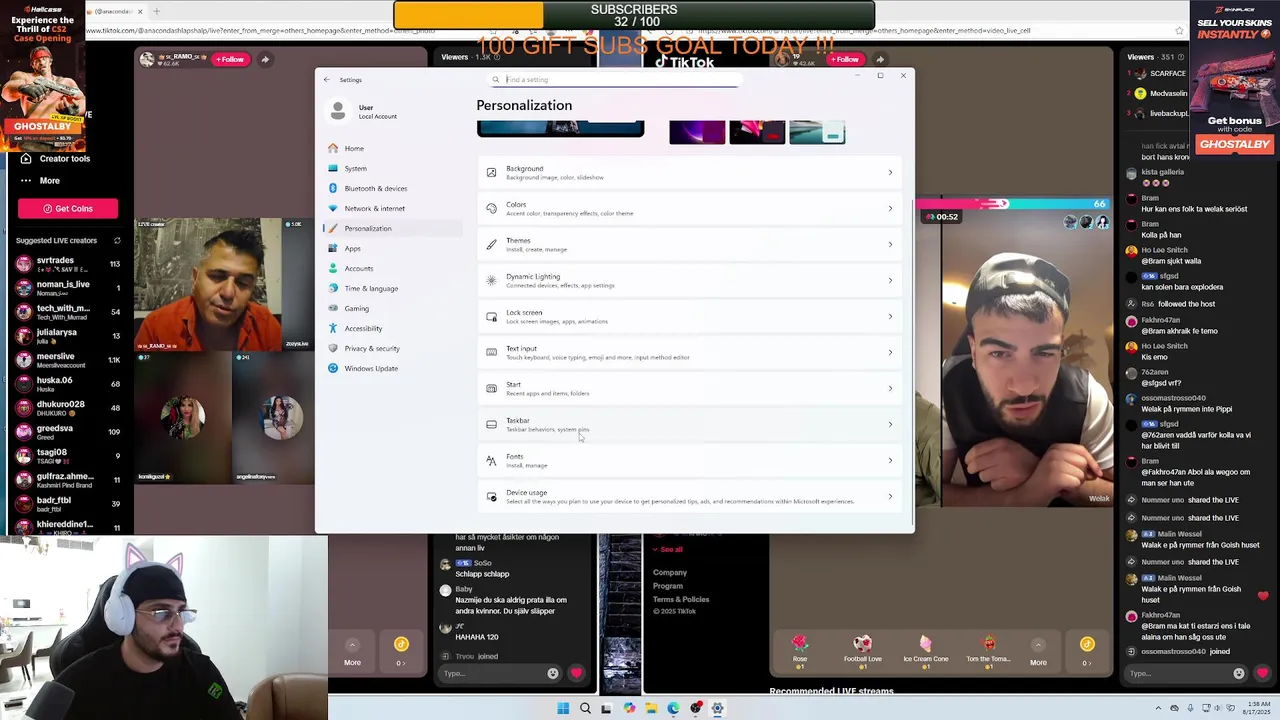Open the Windows Start button

click(x=563, y=708)
